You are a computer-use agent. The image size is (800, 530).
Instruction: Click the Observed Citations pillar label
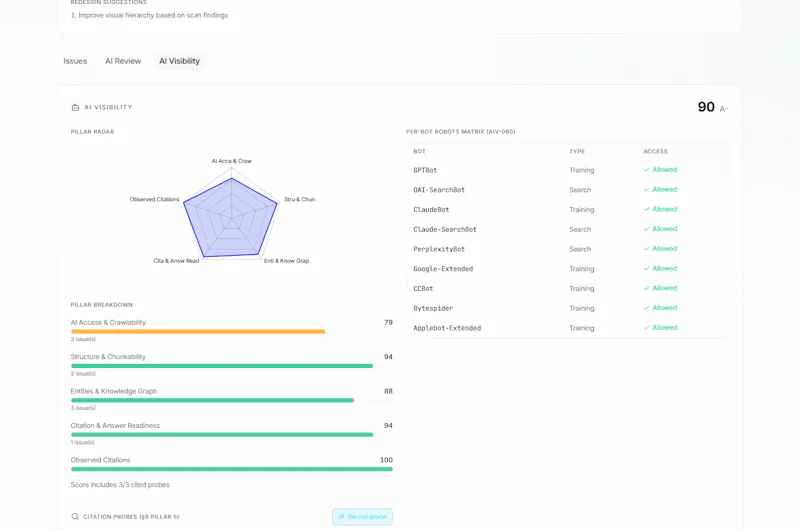(x=101, y=460)
